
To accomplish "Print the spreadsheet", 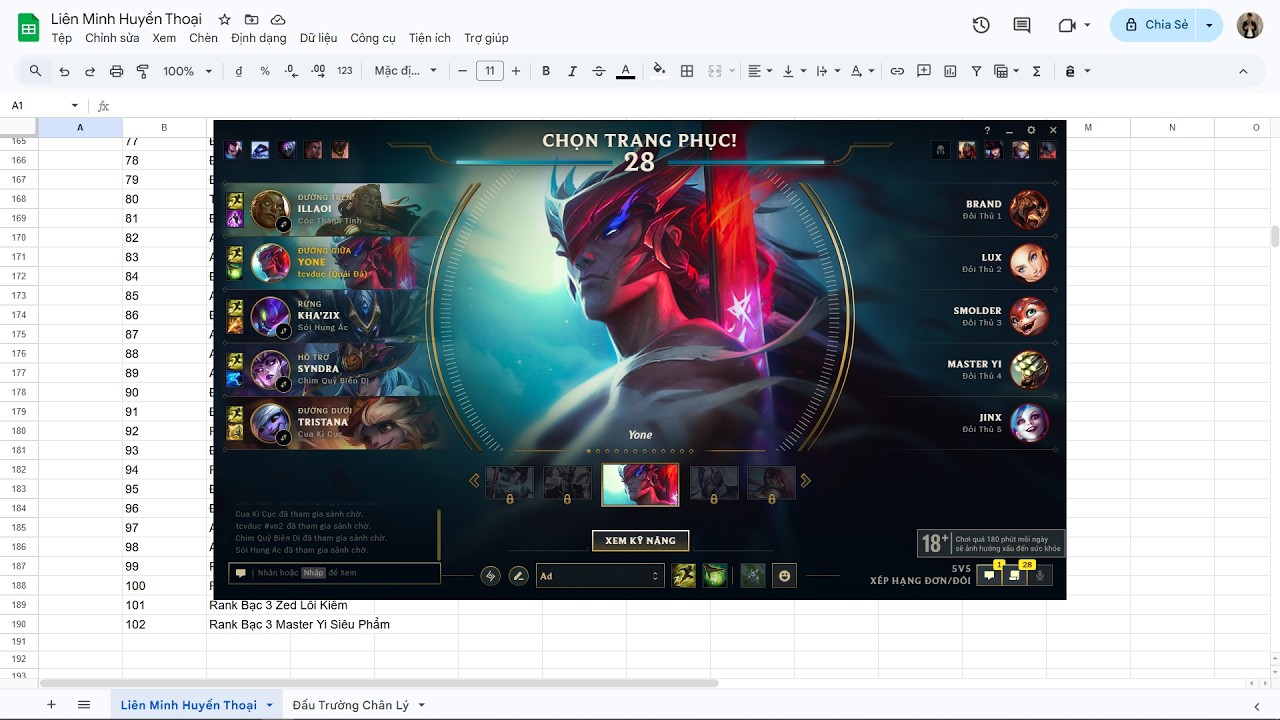I will (116, 71).
